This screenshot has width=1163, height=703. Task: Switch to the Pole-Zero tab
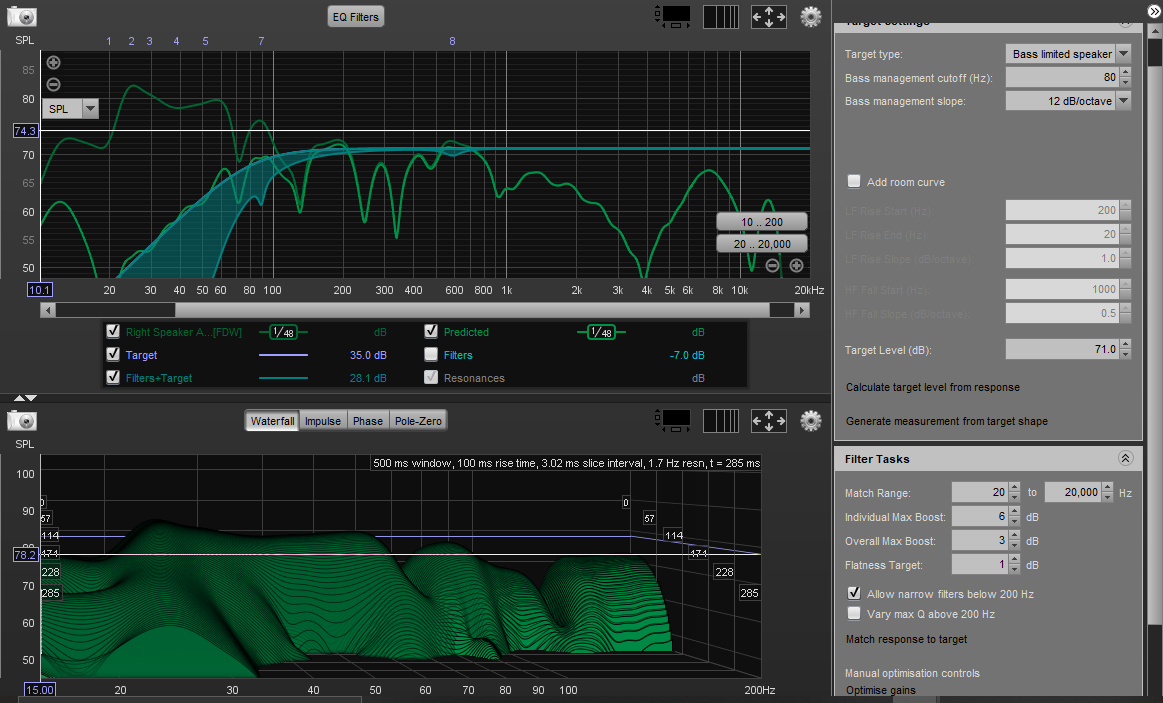click(418, 421)
